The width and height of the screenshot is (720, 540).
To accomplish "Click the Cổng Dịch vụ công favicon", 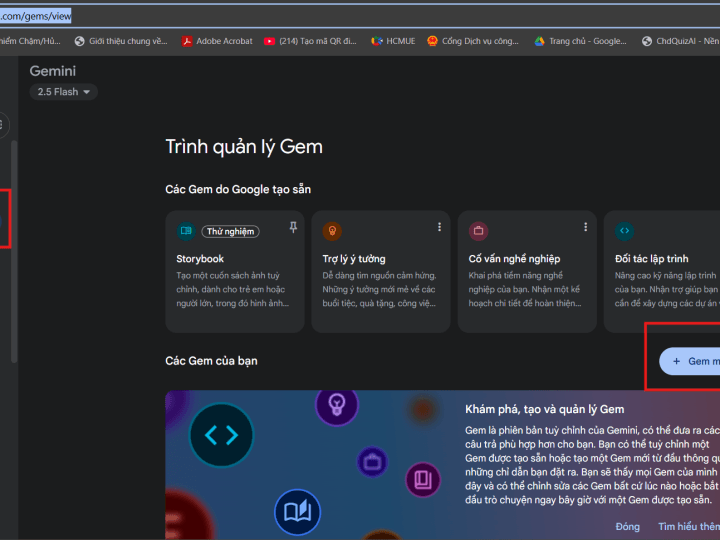I will [432, 41].
